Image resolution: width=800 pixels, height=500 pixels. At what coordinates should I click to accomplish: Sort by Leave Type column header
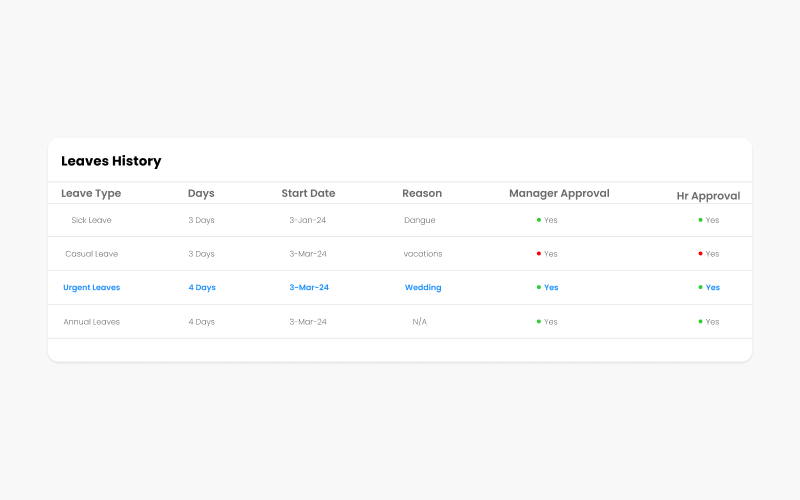coord(91,193)
